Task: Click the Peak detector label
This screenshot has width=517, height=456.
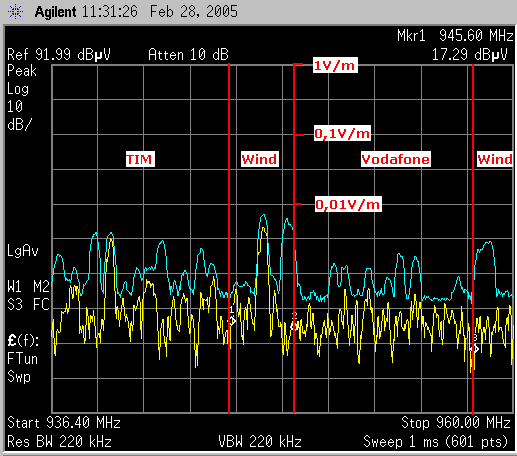Action: coord(22,71)
